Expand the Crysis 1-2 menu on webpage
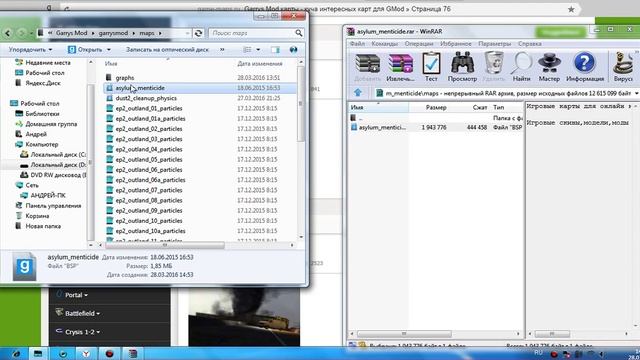640x360 pixels. (x=82, y=332)
